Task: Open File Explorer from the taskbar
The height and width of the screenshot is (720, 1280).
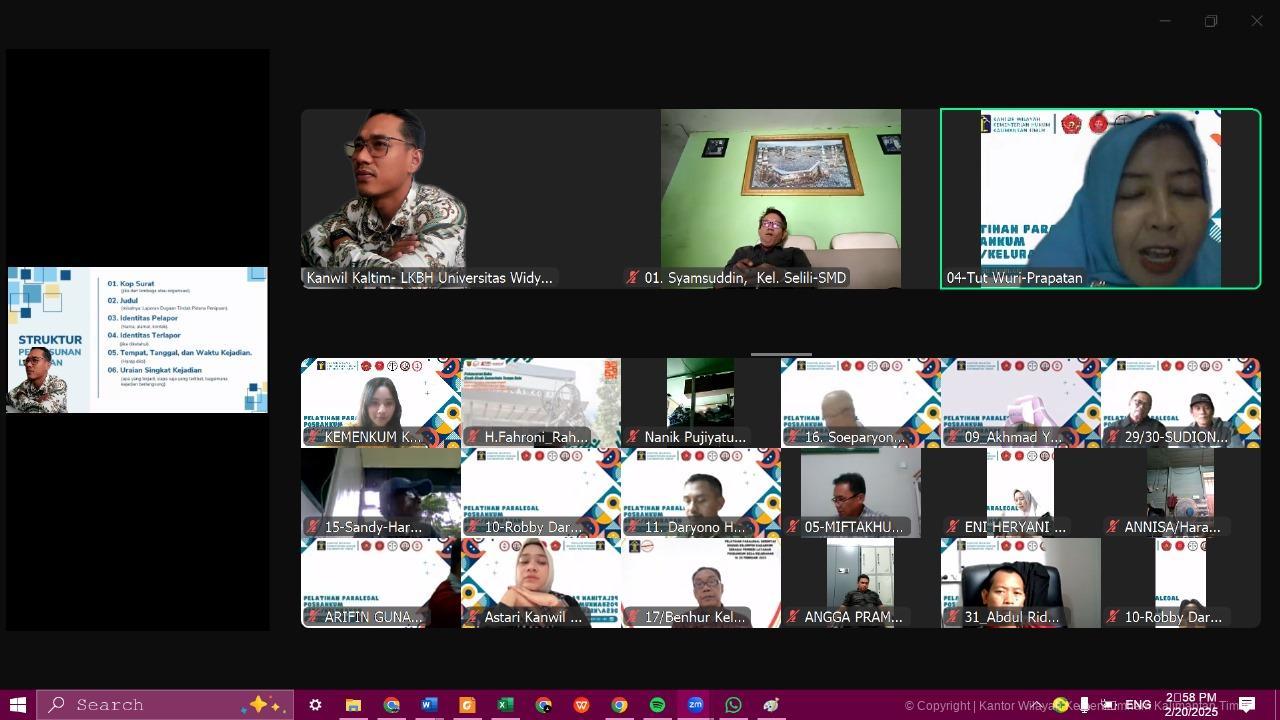Action: coord(353,705)
